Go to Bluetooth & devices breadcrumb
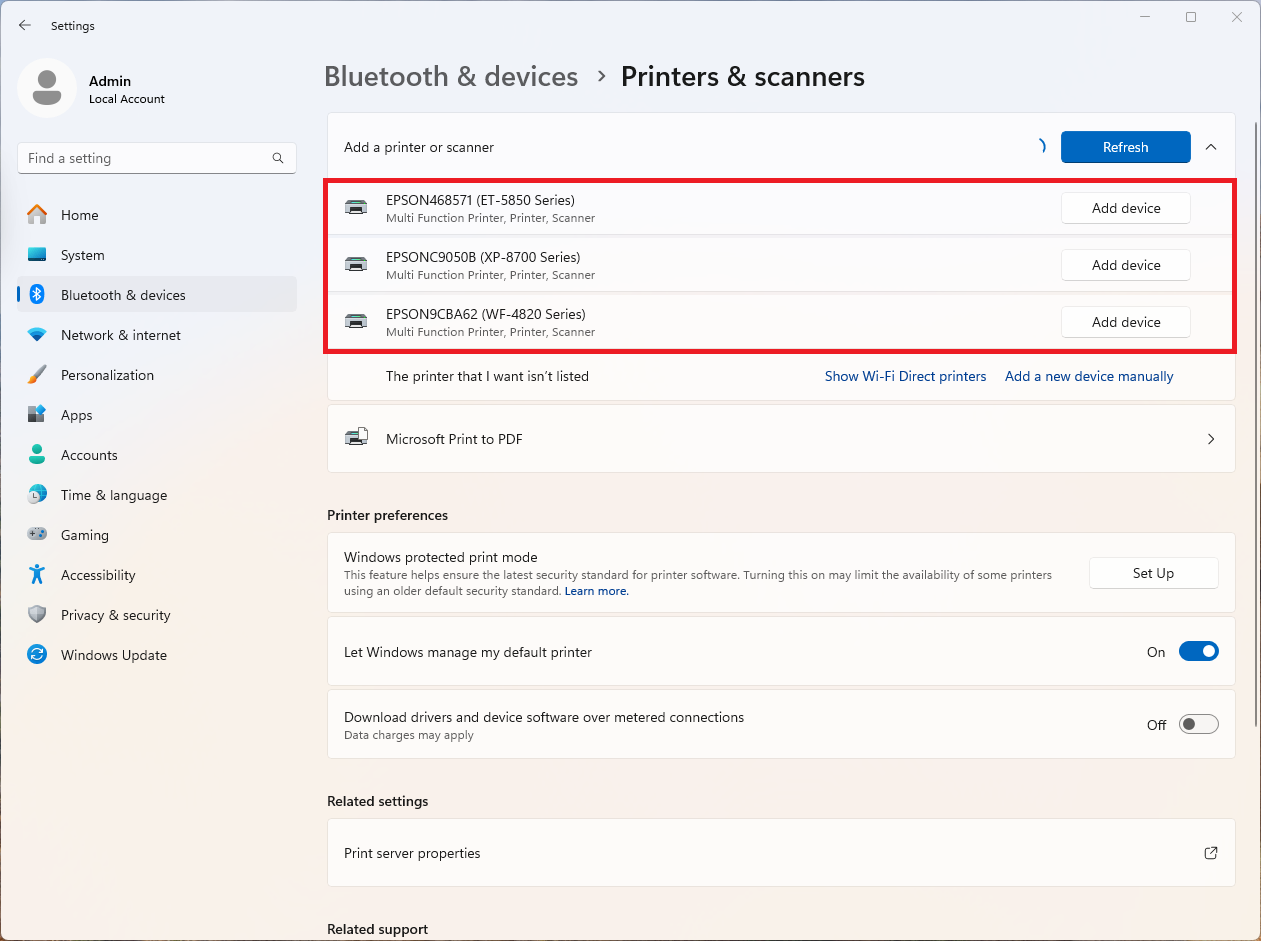The height and width of the screenshot is (941, 1261). pos(451,77)
